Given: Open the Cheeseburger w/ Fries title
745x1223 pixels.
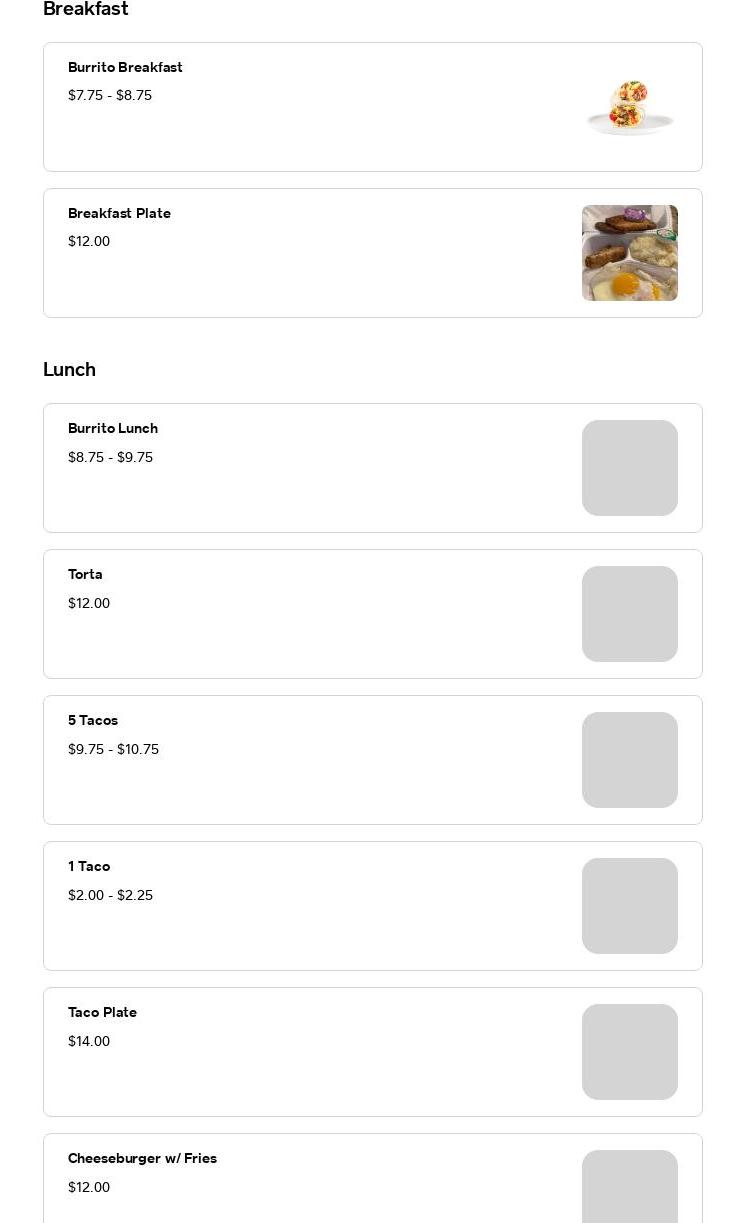Looking at the screenshot, I should coord(142,1159).
